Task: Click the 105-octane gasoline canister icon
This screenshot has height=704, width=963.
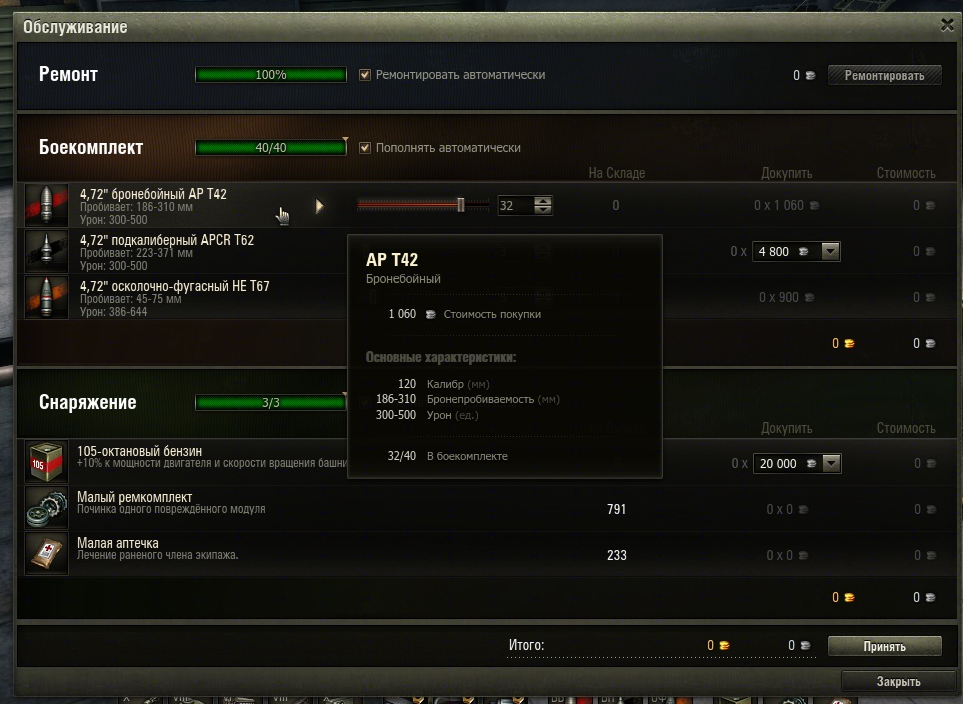Action: 46,461
